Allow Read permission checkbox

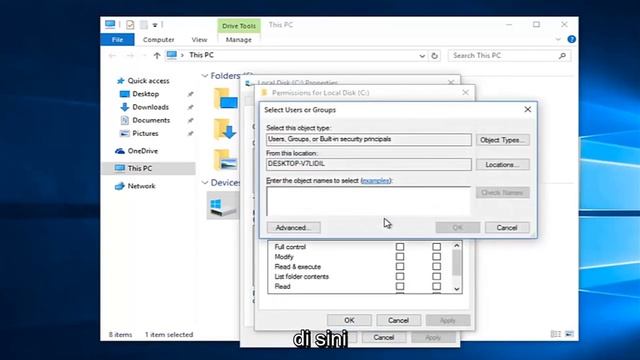[400, 287]
